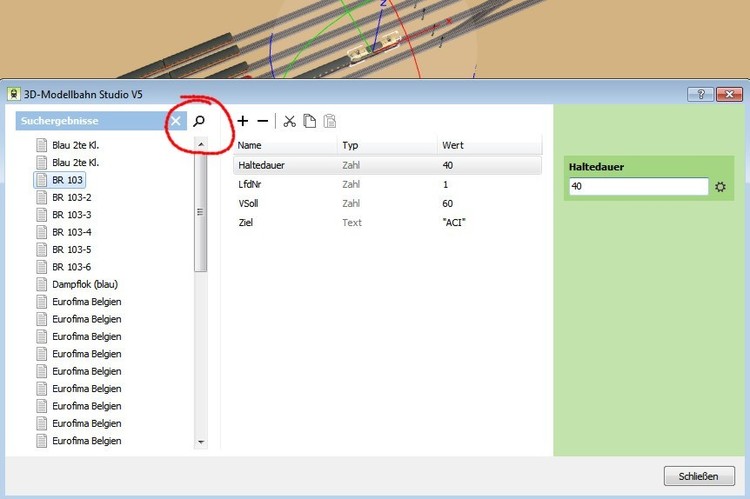Sort by the Name column header
Viewport: 750px width, 499px height.
(286, 145)
